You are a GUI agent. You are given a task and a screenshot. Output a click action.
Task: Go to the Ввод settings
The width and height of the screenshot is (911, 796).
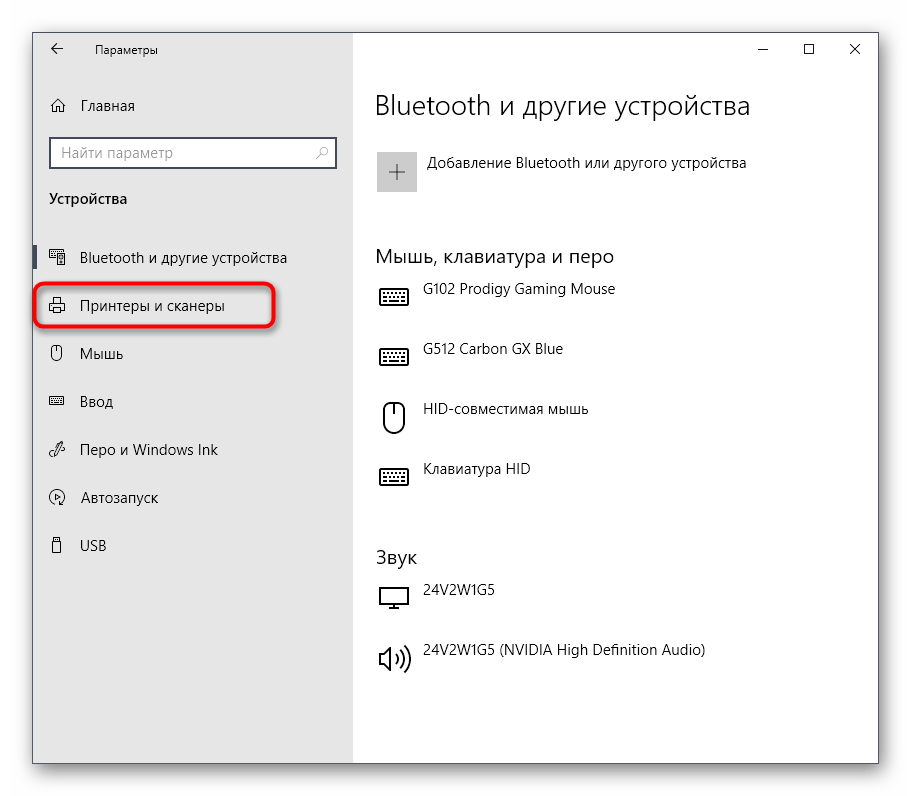[x=96, y=402]
